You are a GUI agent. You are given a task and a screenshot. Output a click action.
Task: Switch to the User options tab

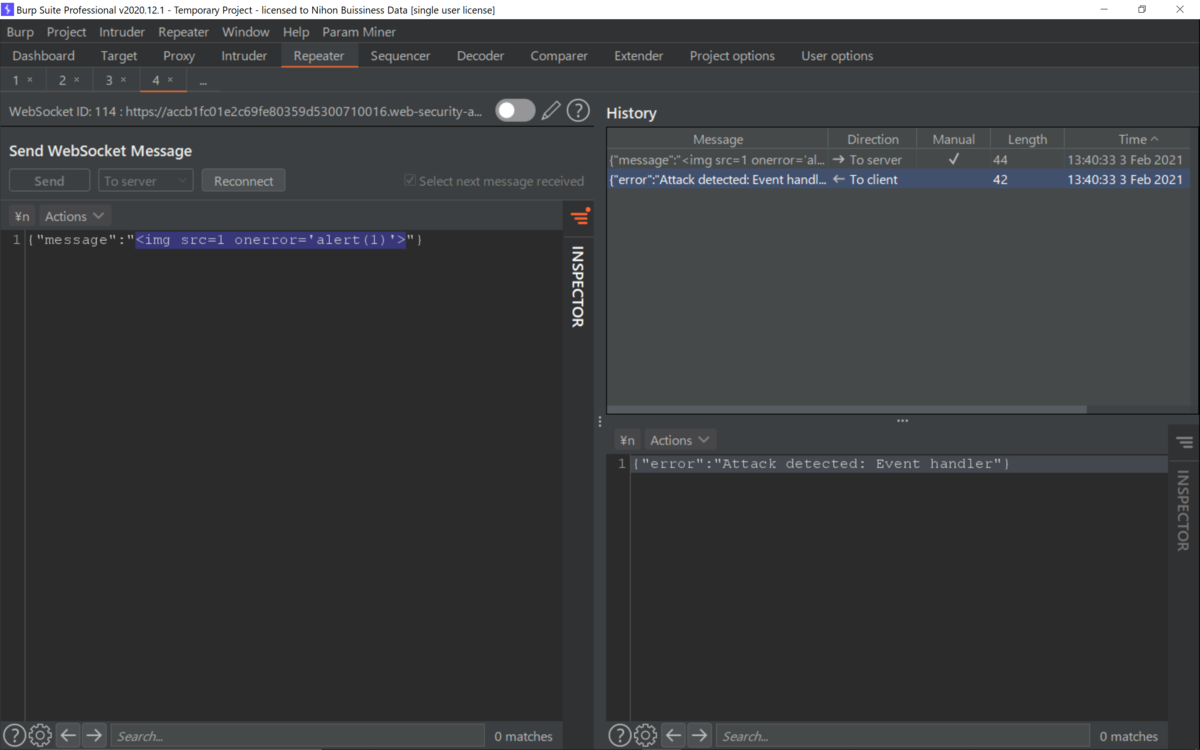coord(837,56)
